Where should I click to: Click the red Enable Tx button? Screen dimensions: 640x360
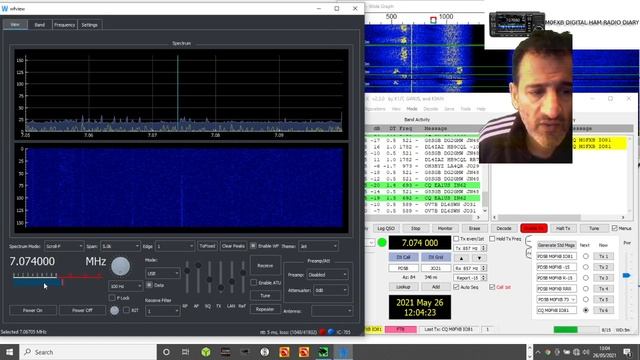click(533, 228)
